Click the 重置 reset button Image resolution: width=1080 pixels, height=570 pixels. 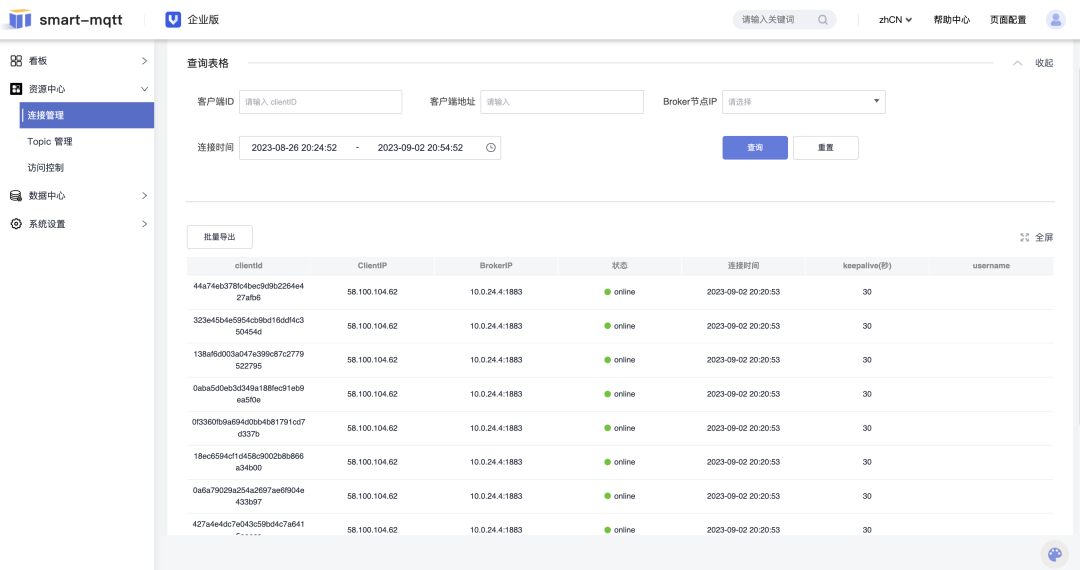click(x=825, y=148)
